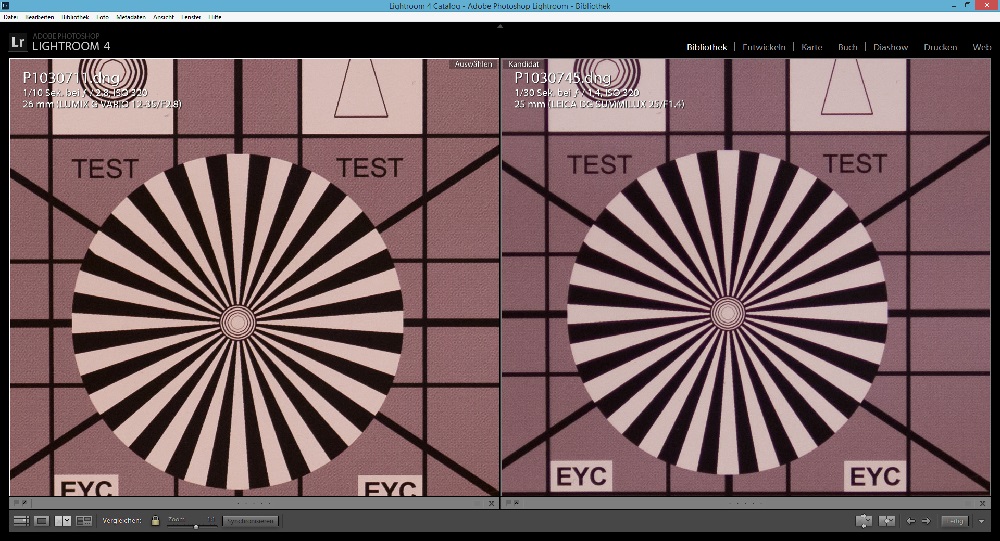Click the Vergleichen label

click(x=122, y=521)
